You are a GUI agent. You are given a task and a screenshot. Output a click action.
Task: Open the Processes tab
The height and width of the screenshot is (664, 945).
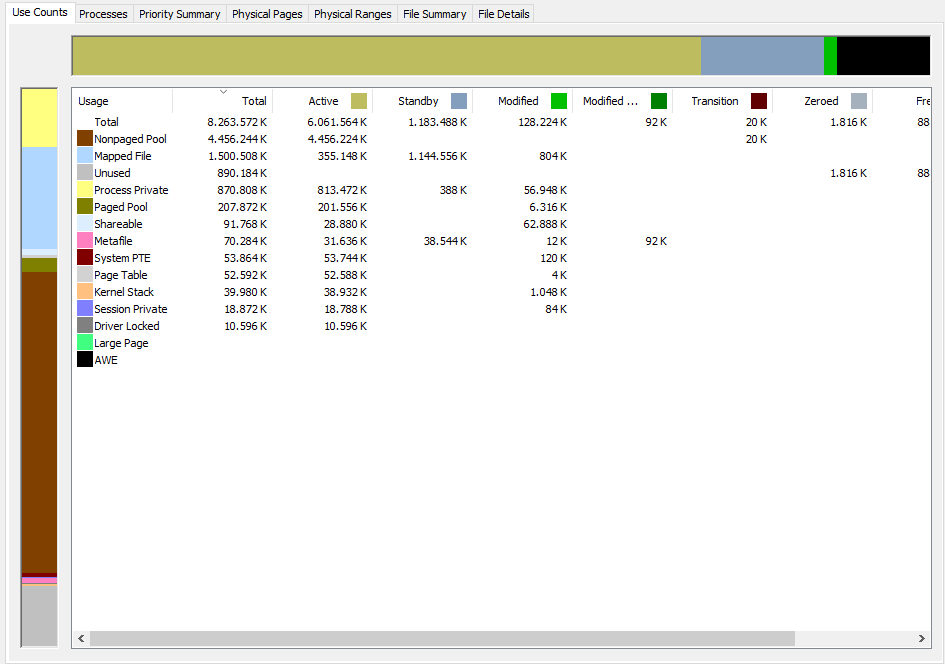coord(103,14)
